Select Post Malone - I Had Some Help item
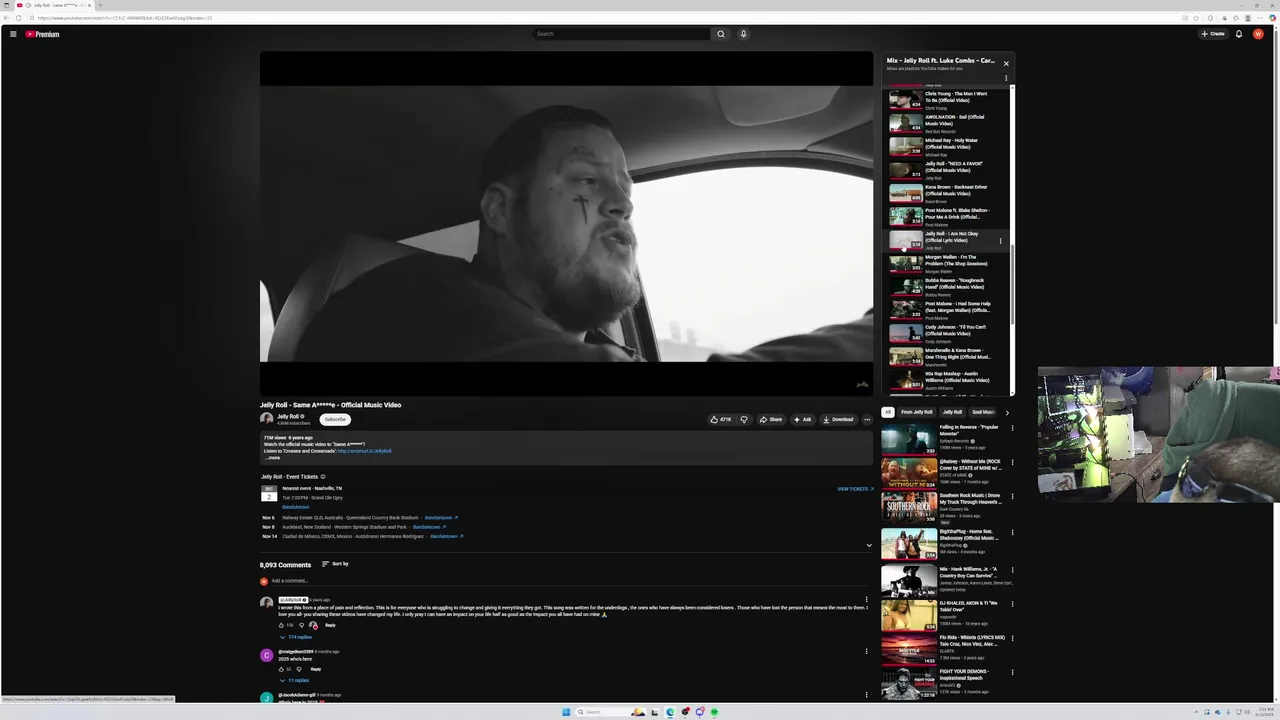Screen dimensions: 1280x720 tap(947, 310)
